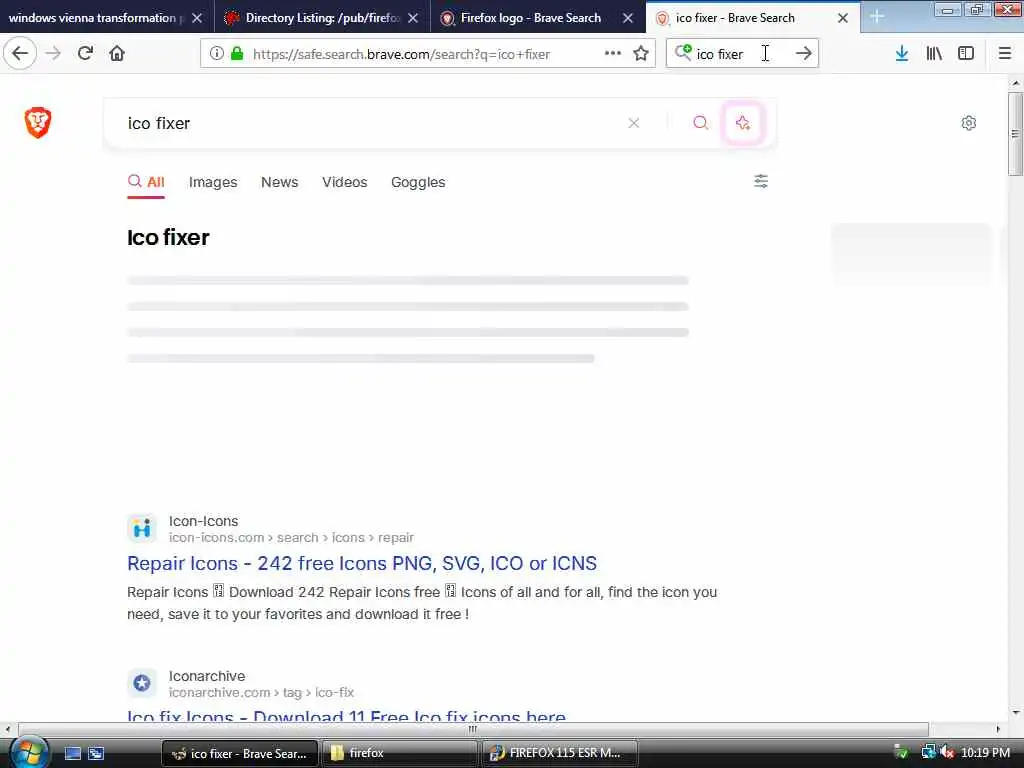The height and width of the screenshot is (768, 1024).
Task: Submit search bar query with arrow
Action: coord(804,54)
